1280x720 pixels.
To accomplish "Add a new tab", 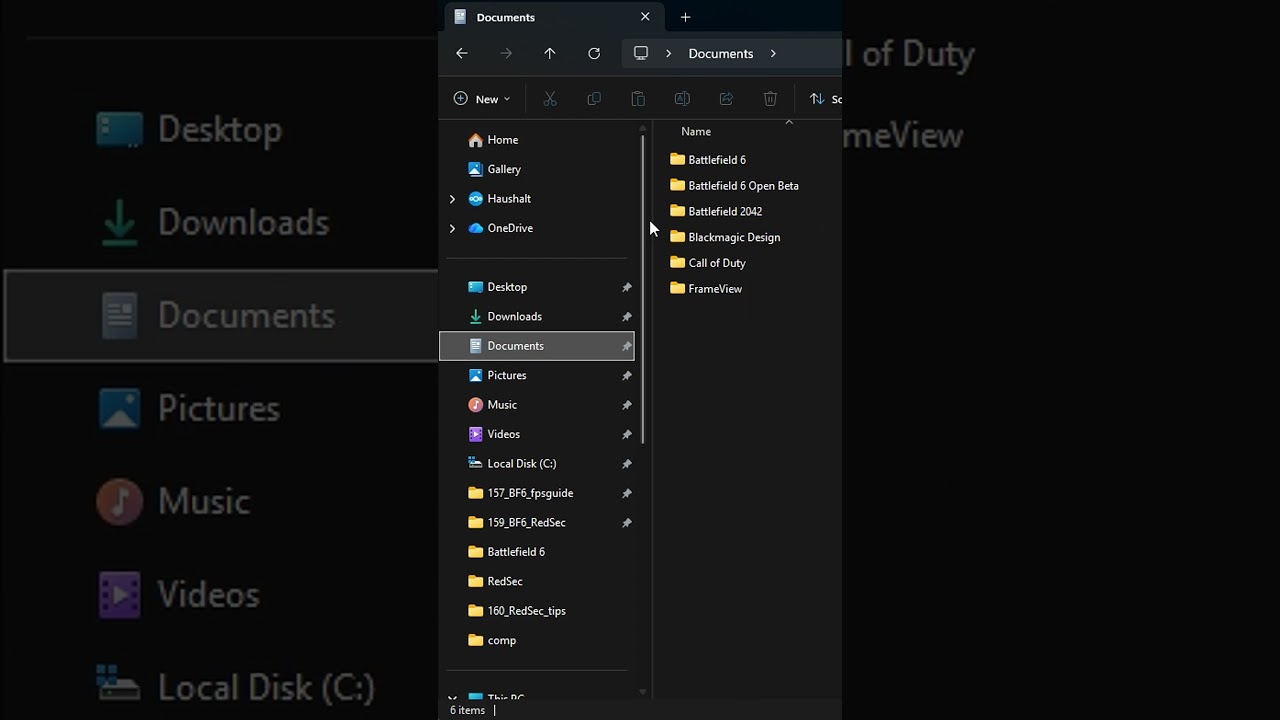I will click(685, 17).
